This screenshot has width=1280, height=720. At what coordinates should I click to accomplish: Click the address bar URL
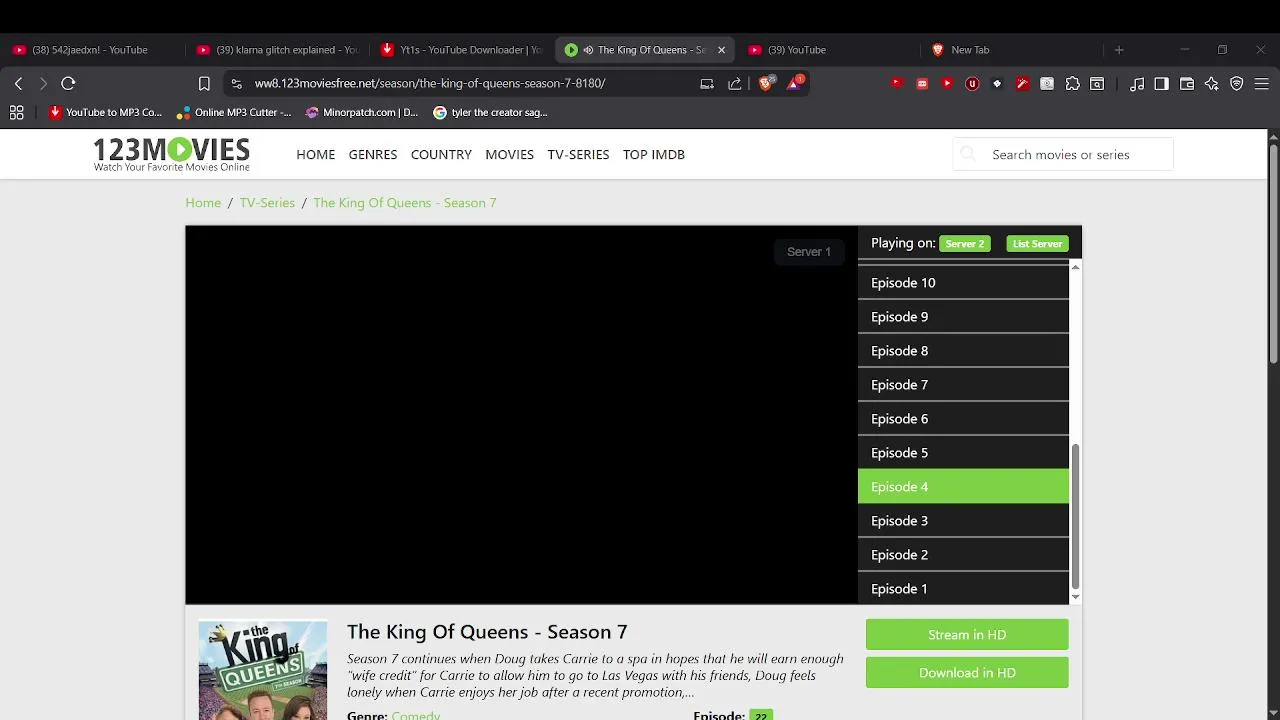click(430, 83)
